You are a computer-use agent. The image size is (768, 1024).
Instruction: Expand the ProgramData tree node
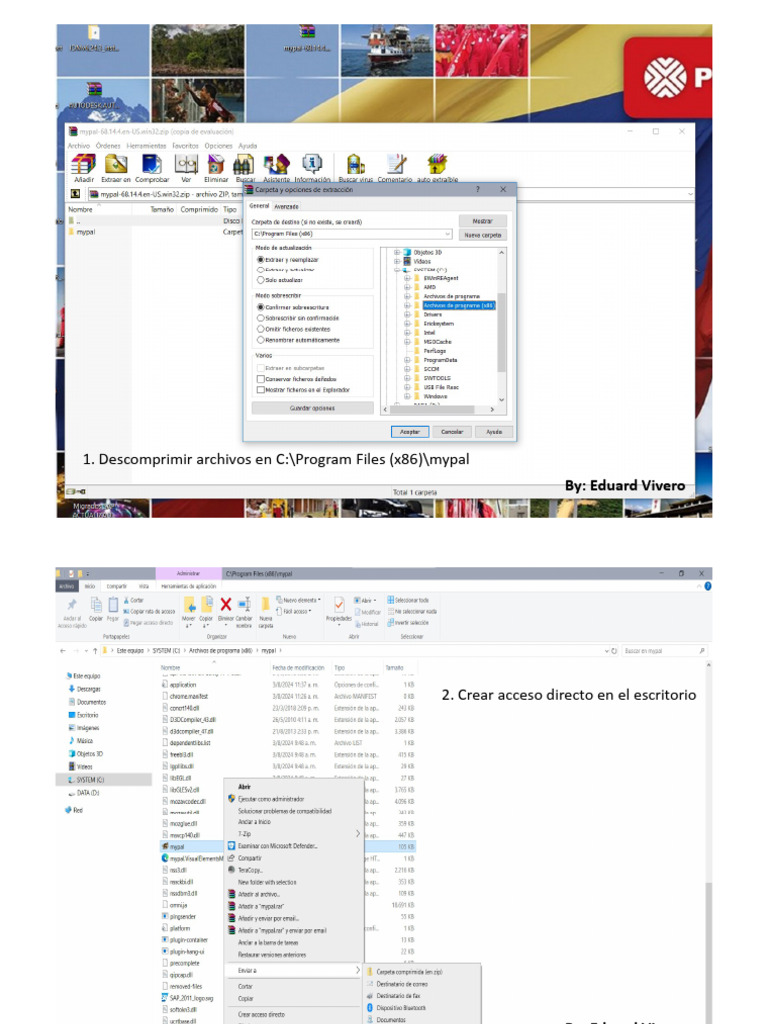pos(407,360)
